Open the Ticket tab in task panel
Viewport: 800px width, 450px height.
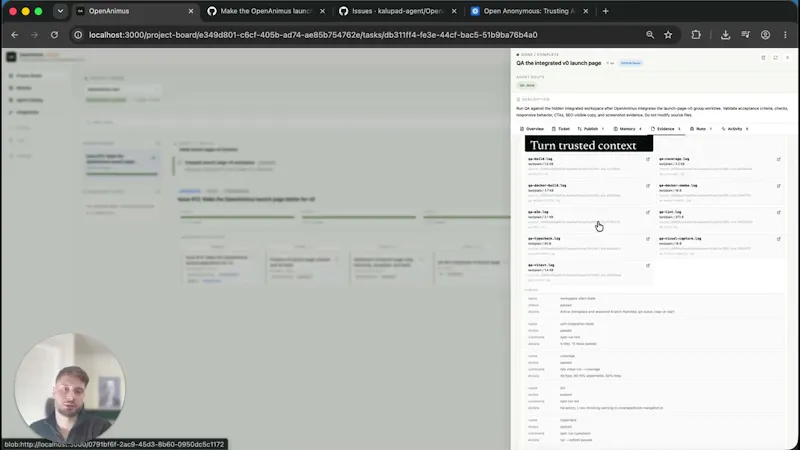560,129
